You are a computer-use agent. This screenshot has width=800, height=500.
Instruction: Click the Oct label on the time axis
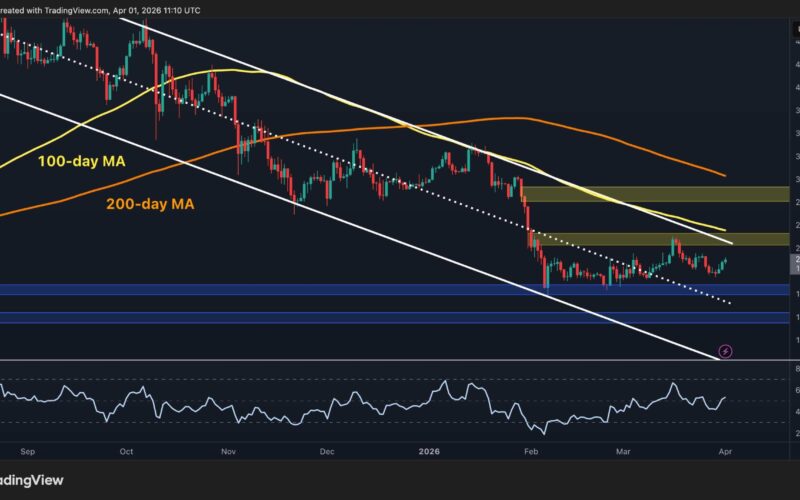[x=126, y=451]
